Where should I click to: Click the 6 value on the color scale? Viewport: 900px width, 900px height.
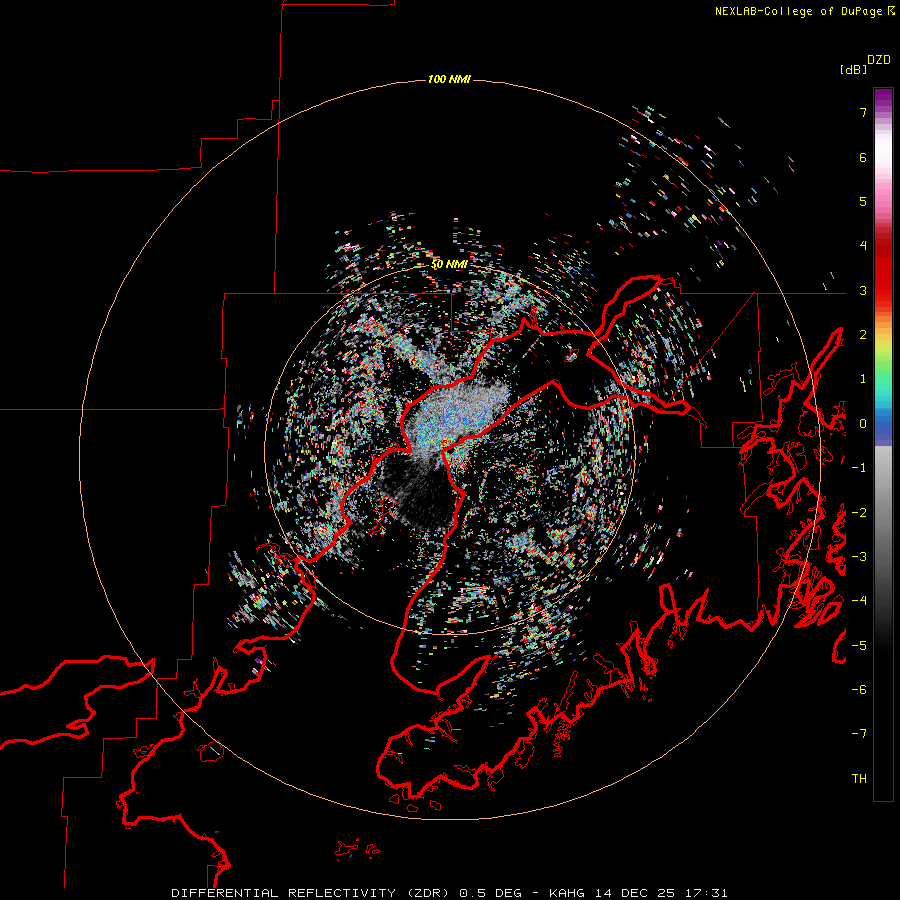[x=863, y=157]
